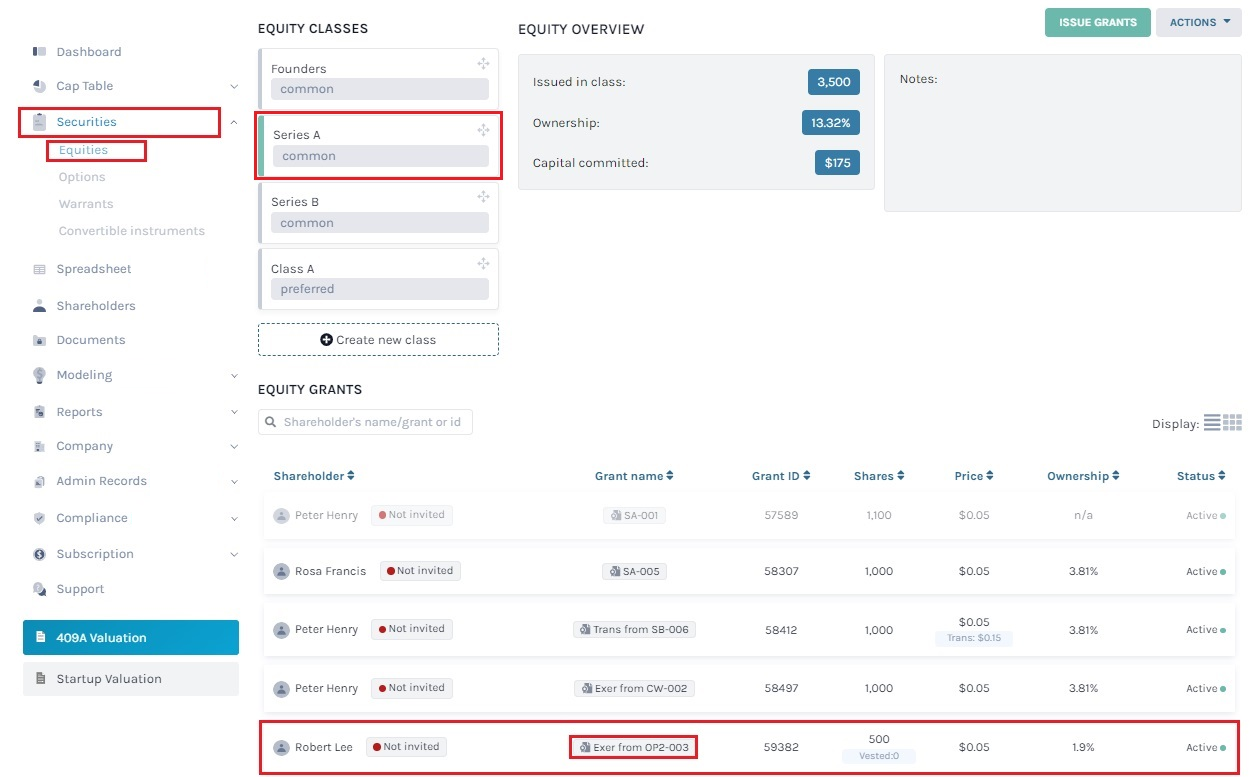Open Options under Securities

[x=82, y=177]
